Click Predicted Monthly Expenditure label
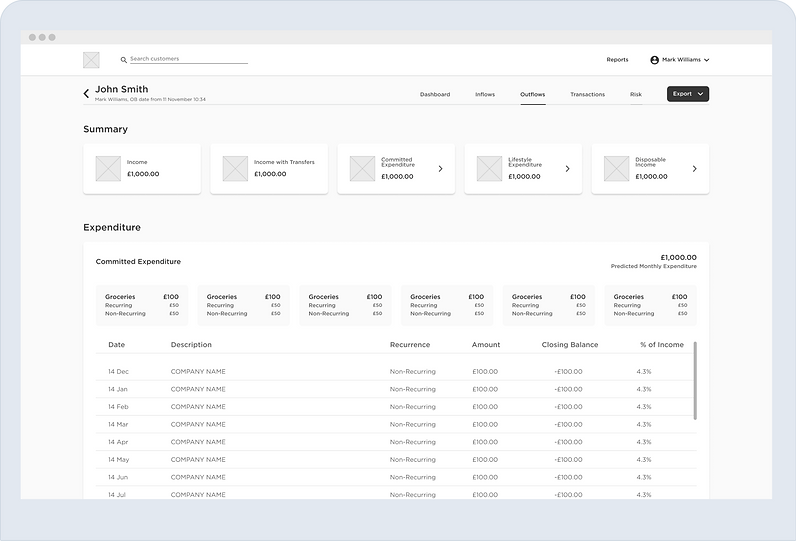The image size is (796, 541). pos(653,266)
